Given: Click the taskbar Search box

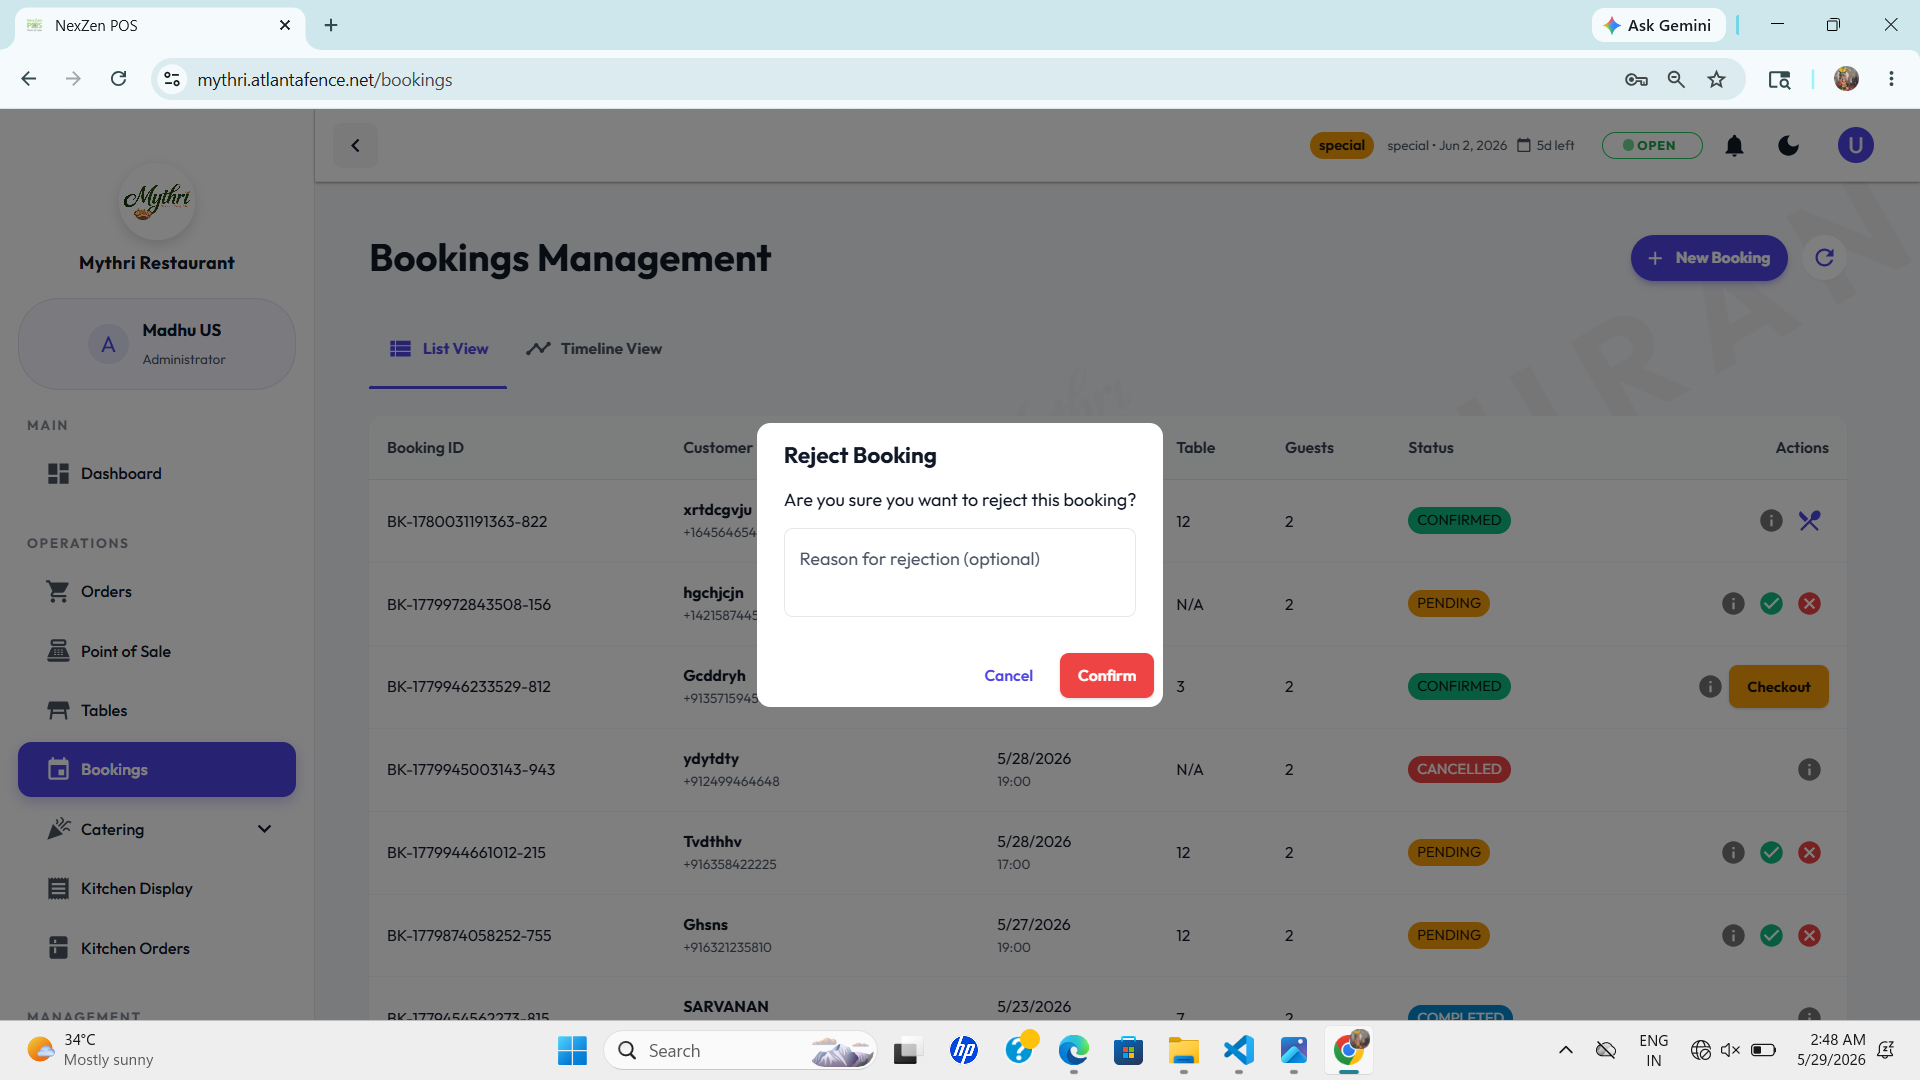Looking at the screenshot, I should tap(740, 1051).
